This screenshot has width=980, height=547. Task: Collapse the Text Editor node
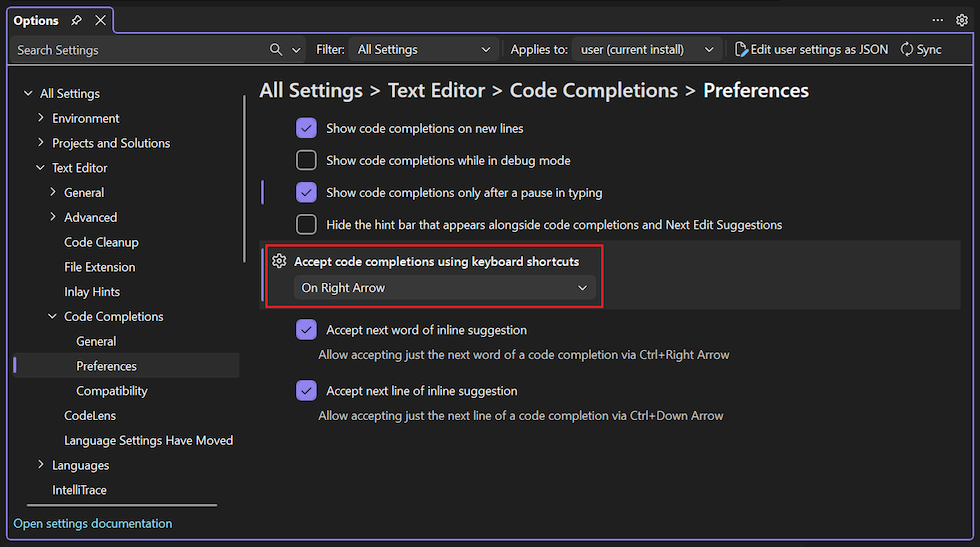coord(41,168)
